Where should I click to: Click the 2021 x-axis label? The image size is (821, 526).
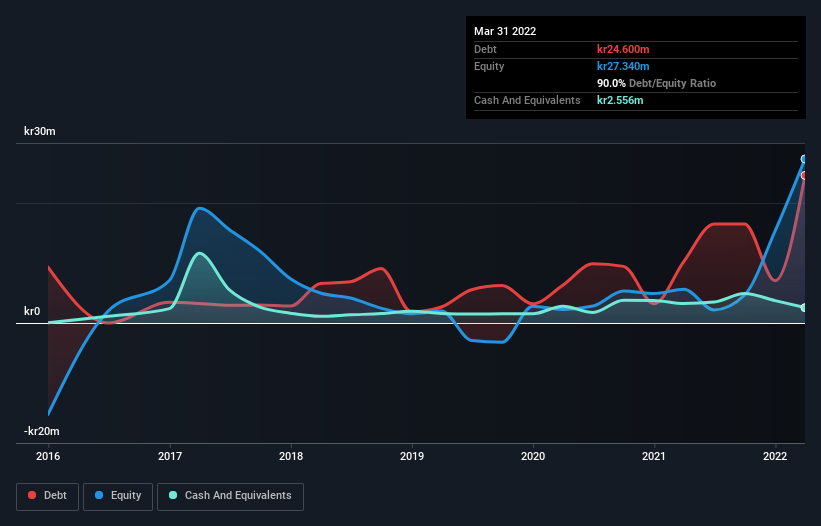(654, 456)
